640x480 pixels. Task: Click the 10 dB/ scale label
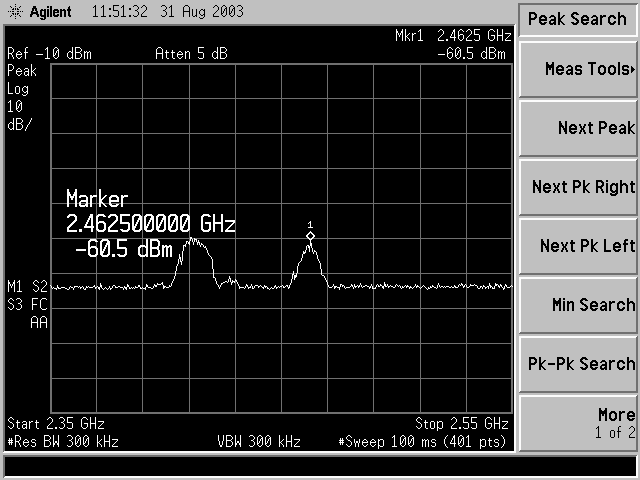pyautogui.click(x=19, y=116)
